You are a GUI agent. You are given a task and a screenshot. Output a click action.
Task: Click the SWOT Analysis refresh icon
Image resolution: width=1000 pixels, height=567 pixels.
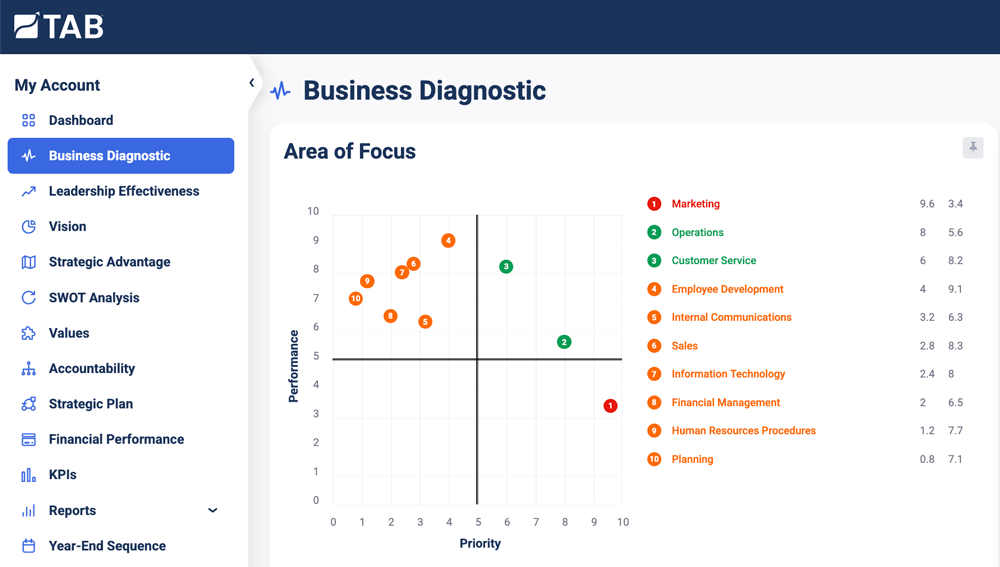point(29,298)
